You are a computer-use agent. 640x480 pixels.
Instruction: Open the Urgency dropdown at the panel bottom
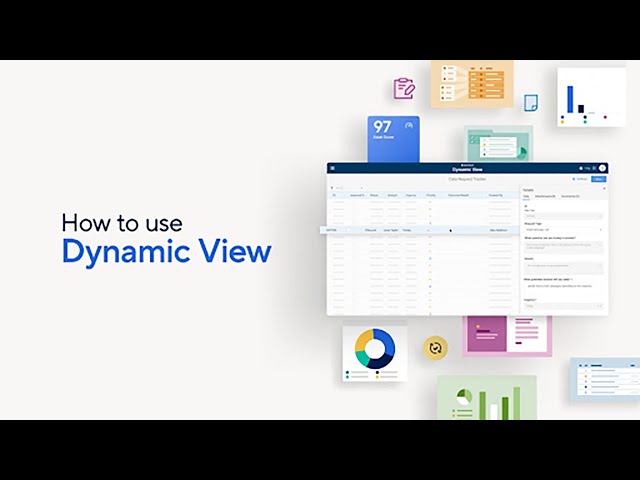pos(564,306)
